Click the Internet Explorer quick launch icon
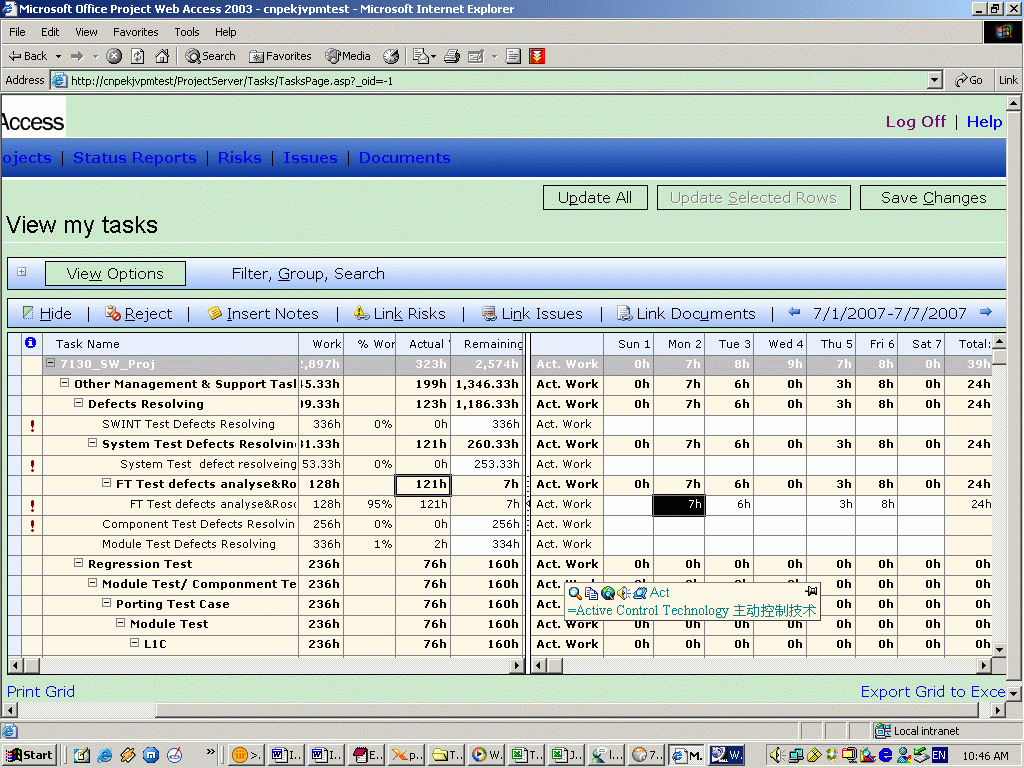 click(x=104, y=756)
